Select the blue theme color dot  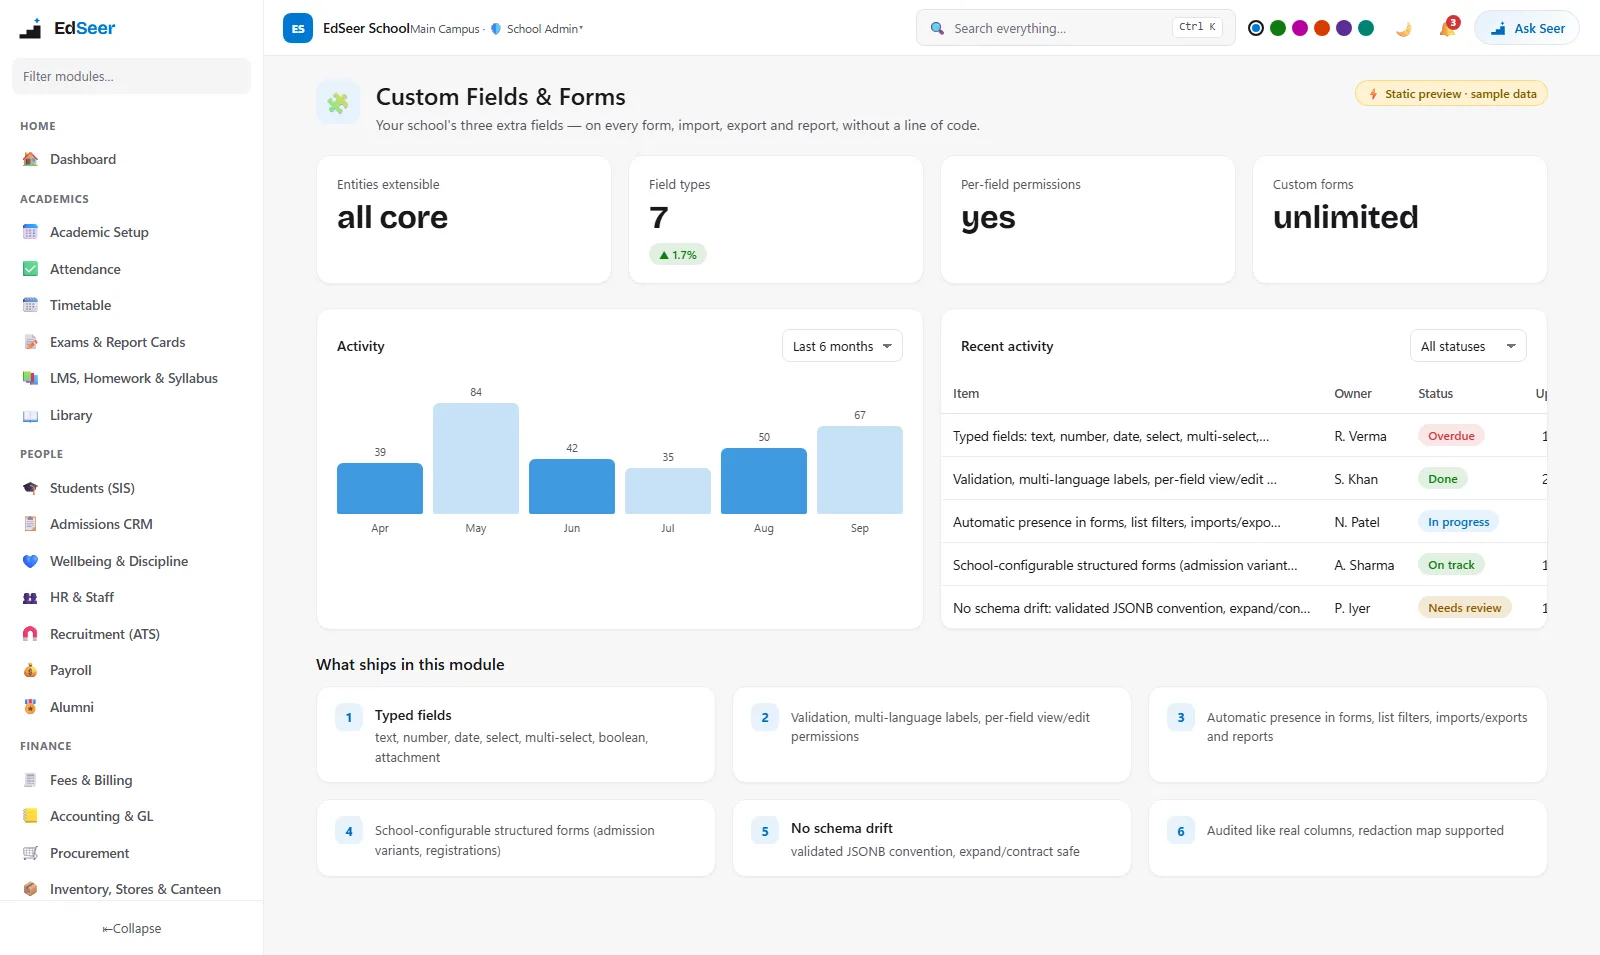pyautogui.click(x=1256, y=28)
